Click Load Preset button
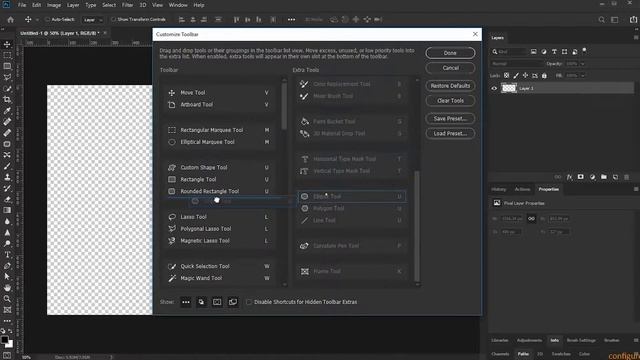The height and width of the screenshot is (360, 640). [450, 133]
